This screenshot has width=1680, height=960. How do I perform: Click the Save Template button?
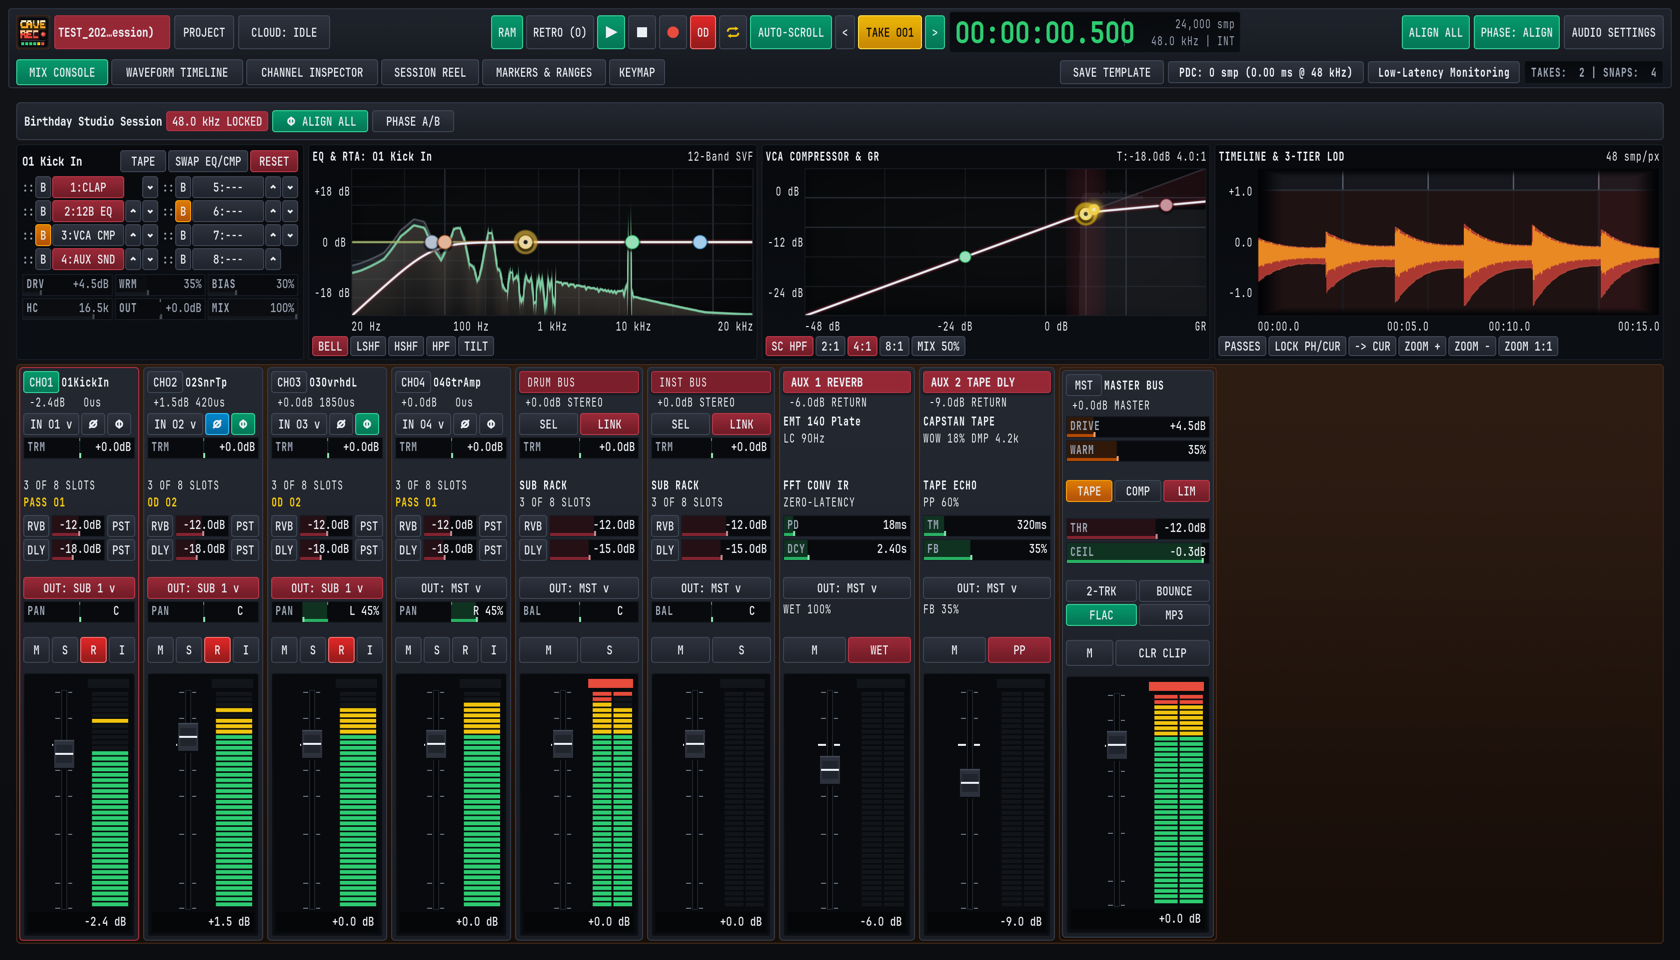click(1112, 72)
